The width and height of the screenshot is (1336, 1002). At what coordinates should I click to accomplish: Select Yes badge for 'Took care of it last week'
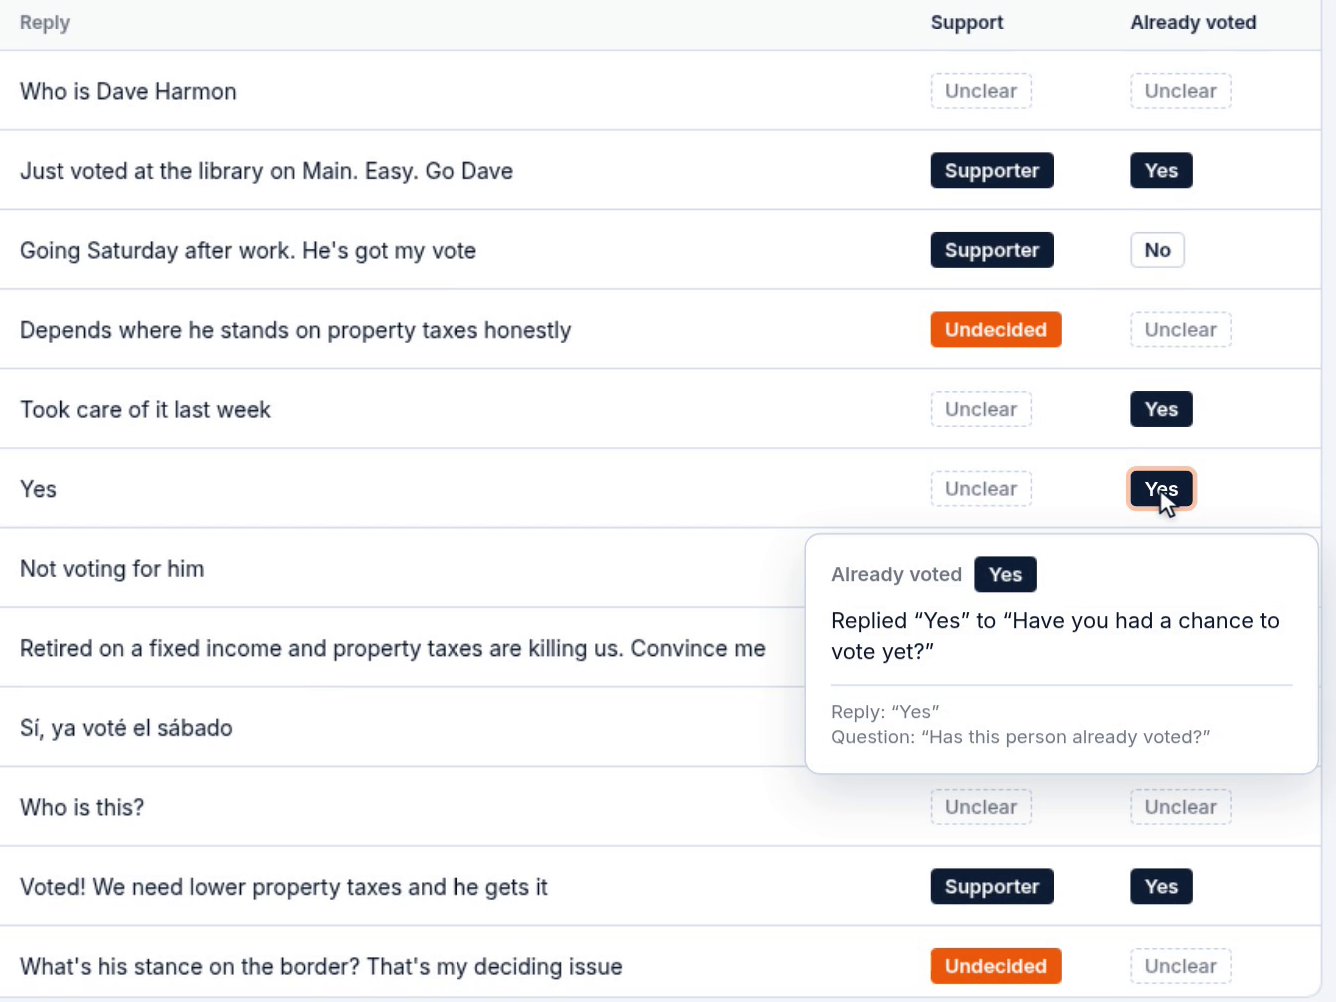1161,409
